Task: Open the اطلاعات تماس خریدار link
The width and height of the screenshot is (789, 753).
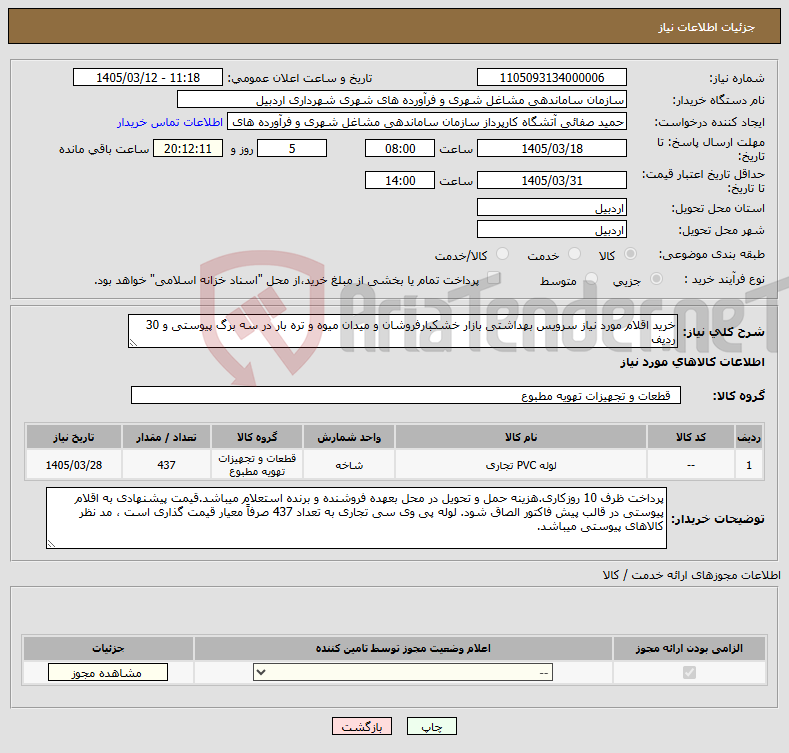Action: coord(170,122)
